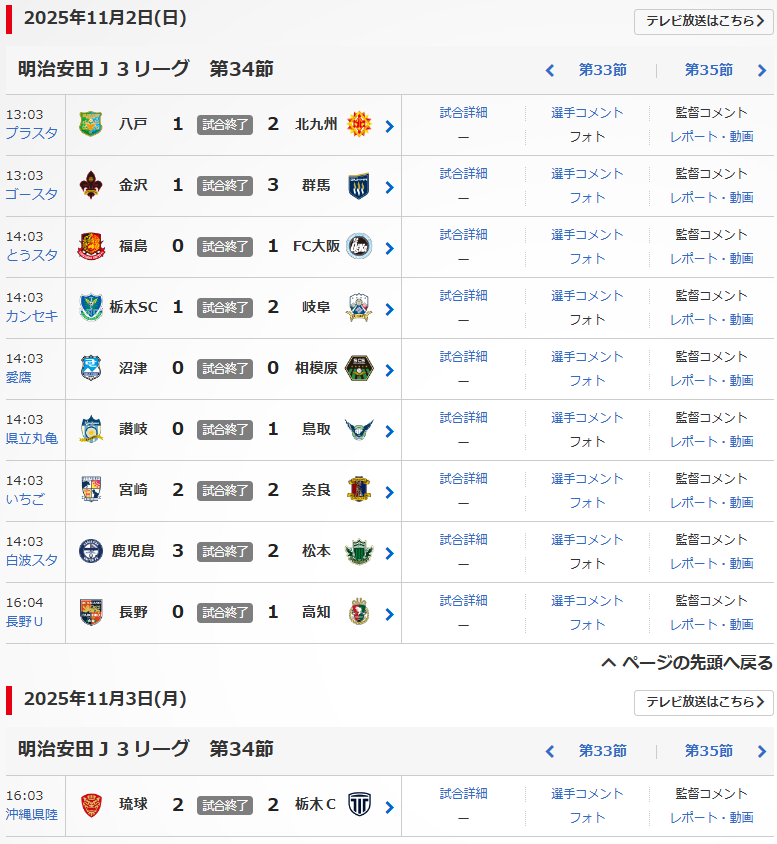This screenshot has width=777, height=844.
Task: Jump back via ページの先頭へ戻る
Action: tap(687, 663)
